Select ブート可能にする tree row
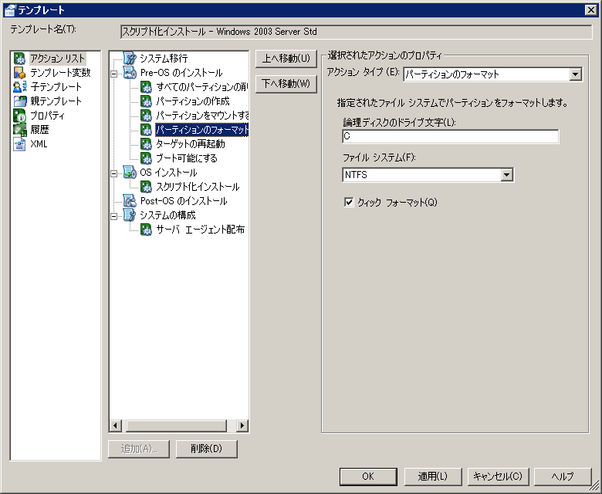602x494 pixels. coord(187,158)
